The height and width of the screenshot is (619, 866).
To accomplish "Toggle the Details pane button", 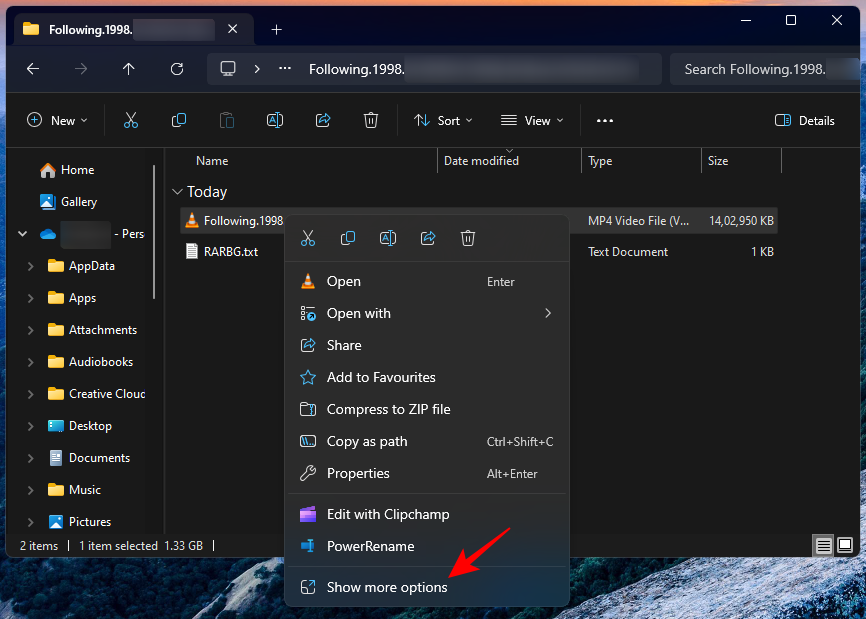I will (x=804, y=120).
